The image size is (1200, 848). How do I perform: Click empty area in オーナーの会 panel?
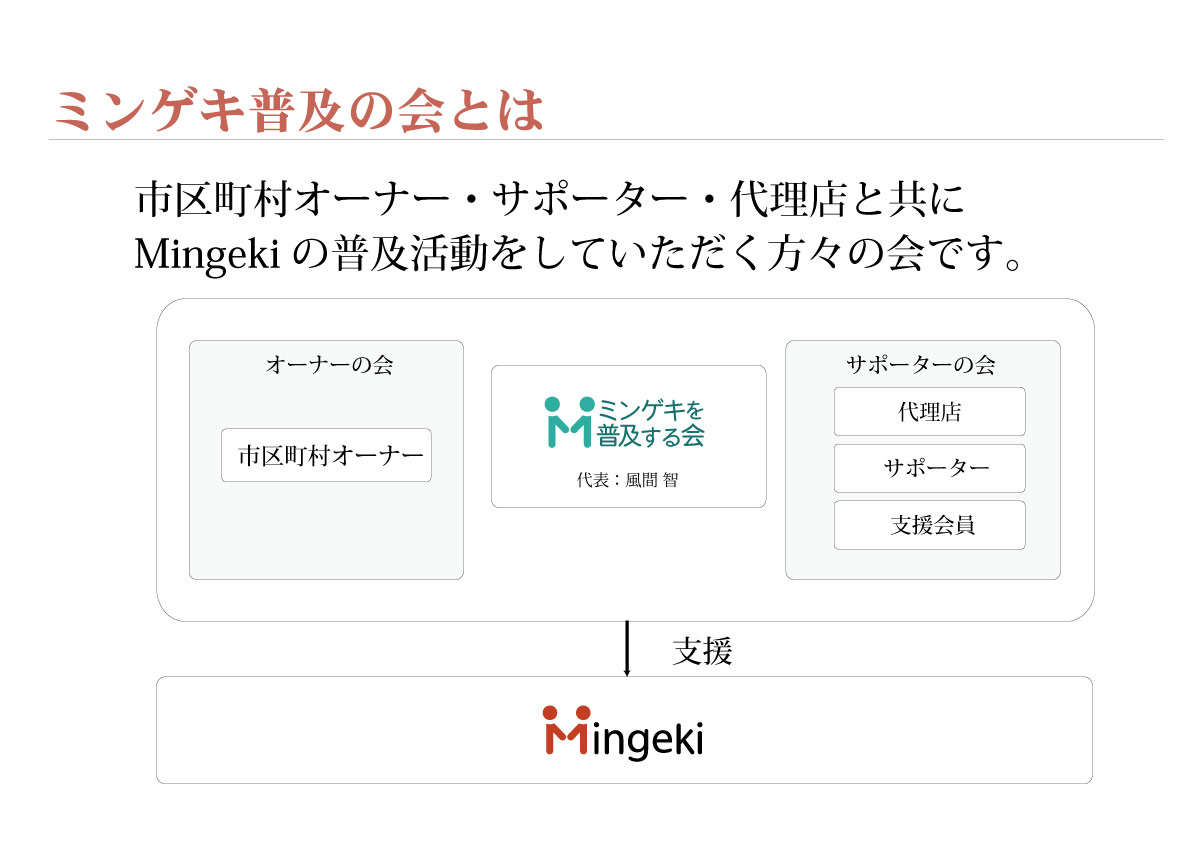[x=326, y=530]
